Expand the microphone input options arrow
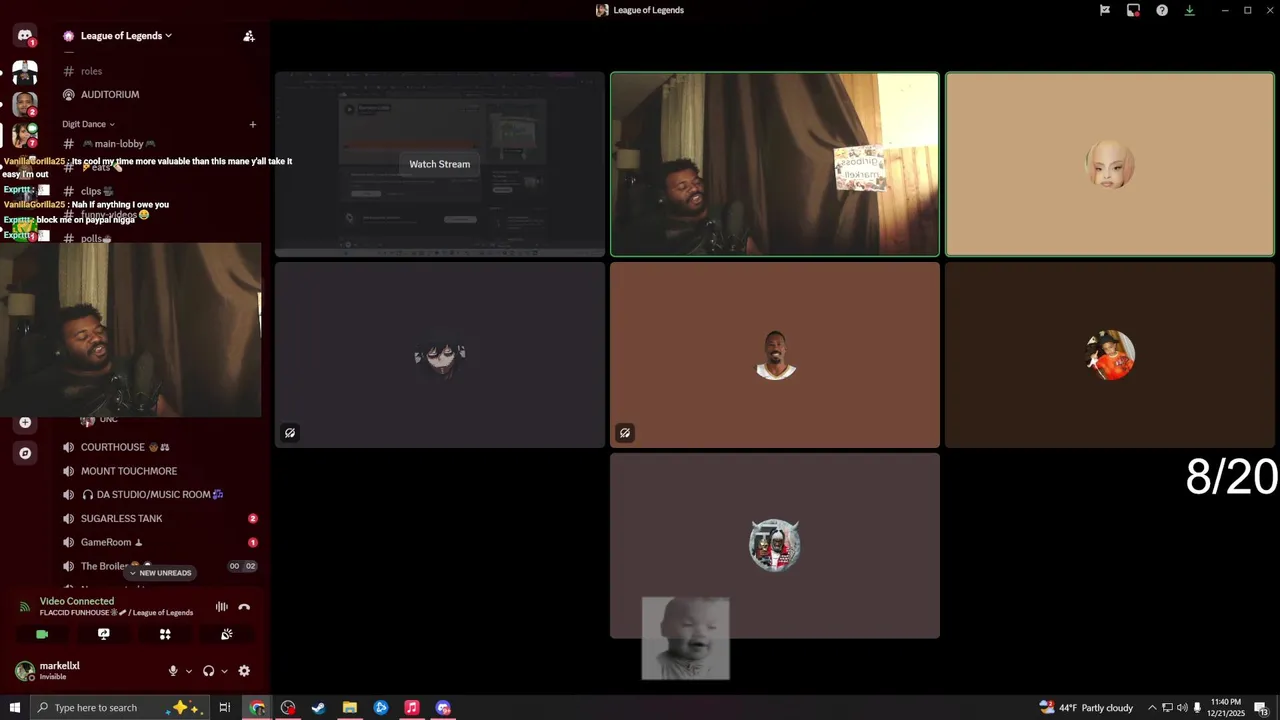The image size is (1280, 720). [188, 671]
